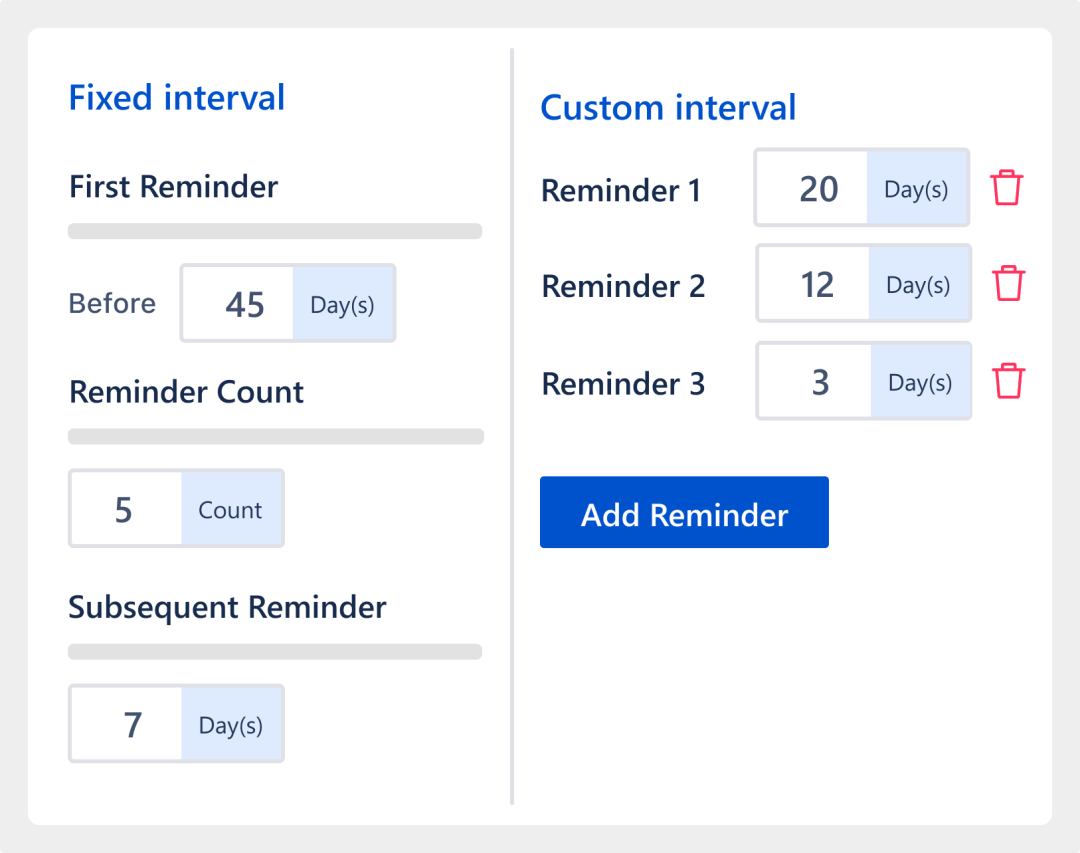Screen dimensions: 1080x853
Task: Click the Subsequent Reminder field showing 7
Action: pos(128,724)
